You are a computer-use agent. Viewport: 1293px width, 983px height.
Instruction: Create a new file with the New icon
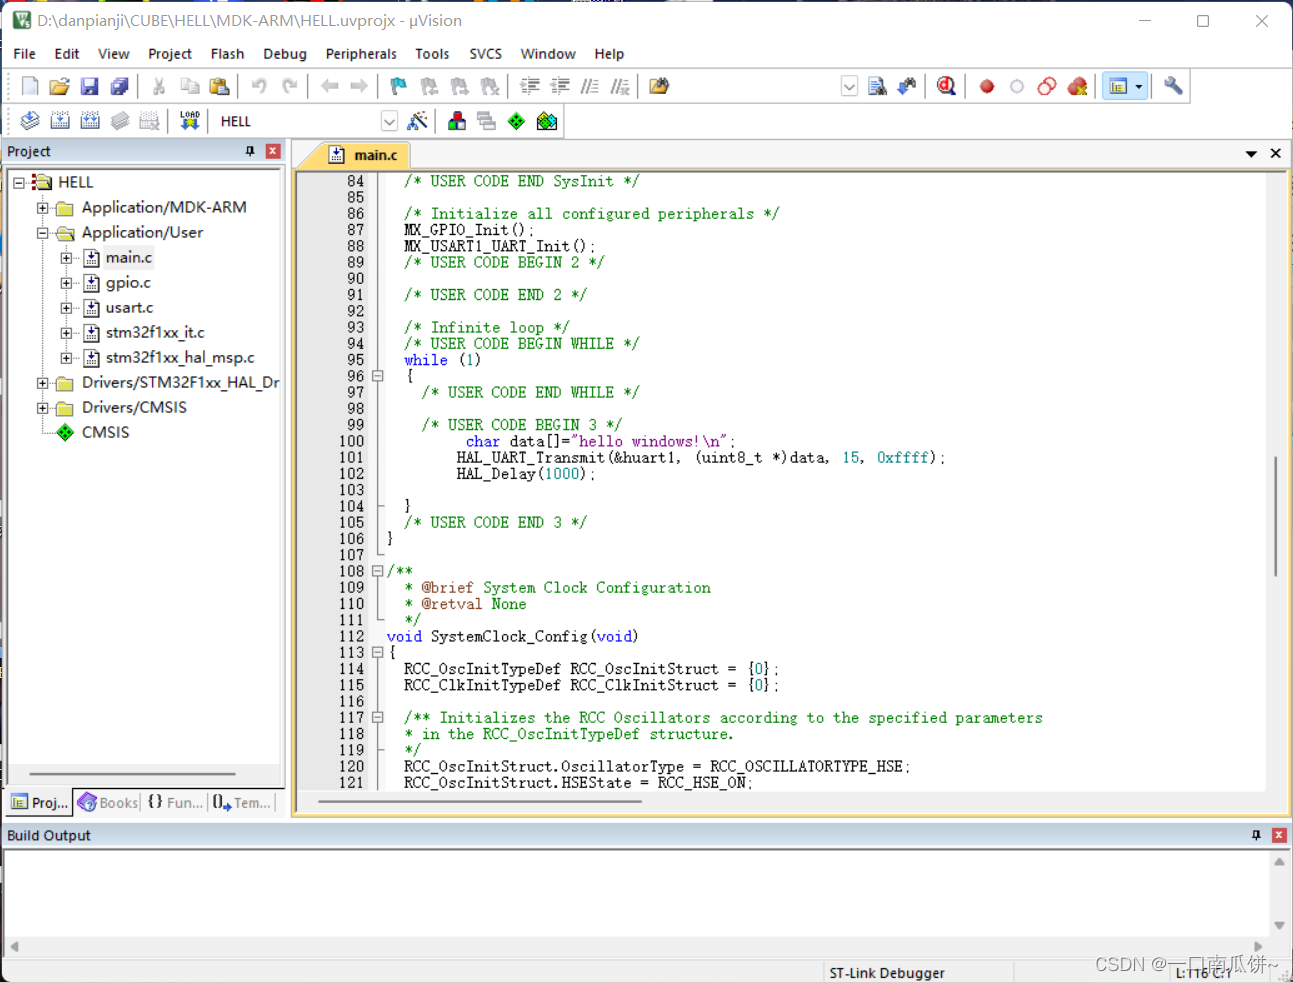(30, 86)
